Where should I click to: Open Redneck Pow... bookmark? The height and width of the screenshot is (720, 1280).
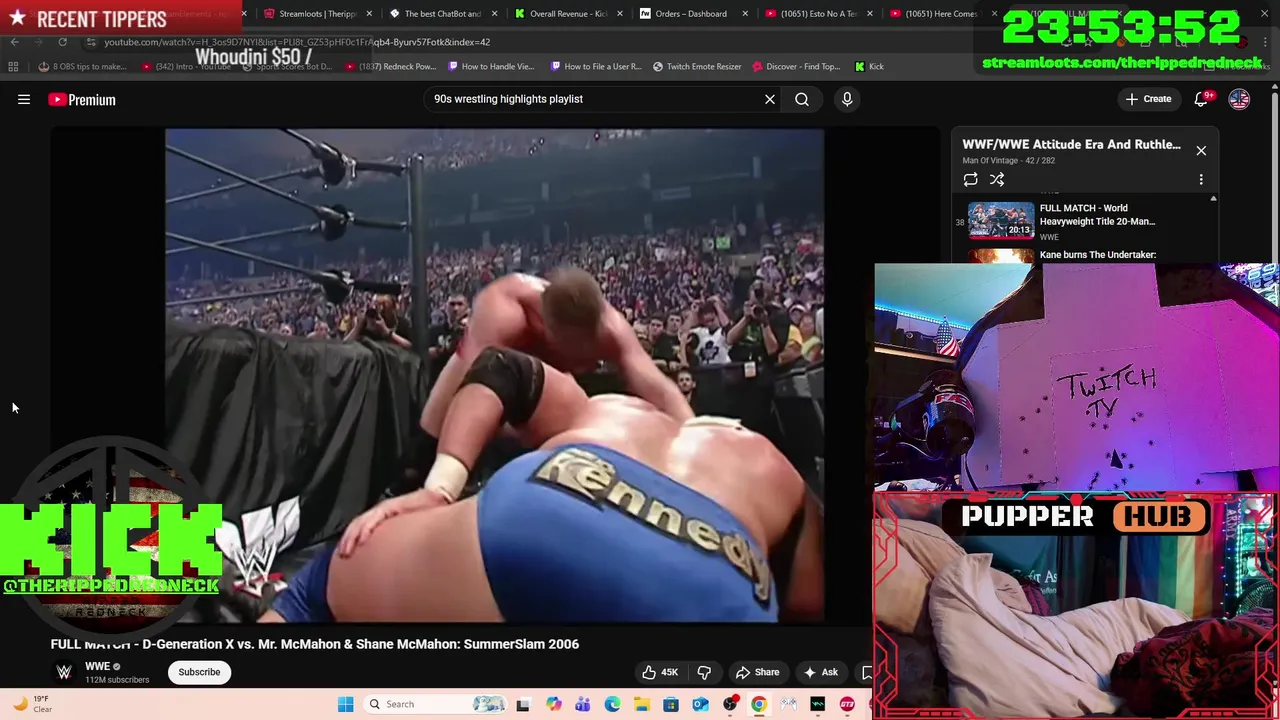click(391, 66)
